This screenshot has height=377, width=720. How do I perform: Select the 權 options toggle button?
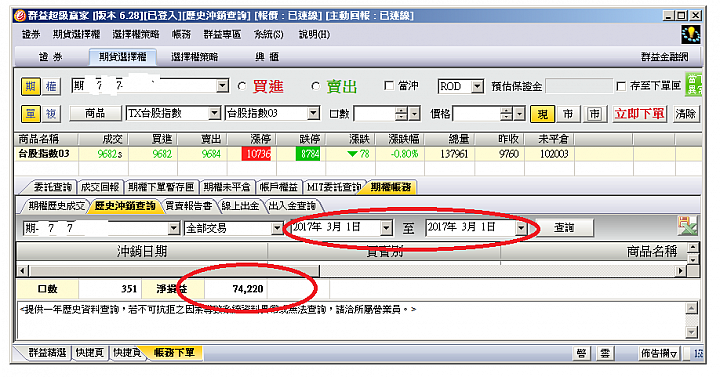pos(51,86)
